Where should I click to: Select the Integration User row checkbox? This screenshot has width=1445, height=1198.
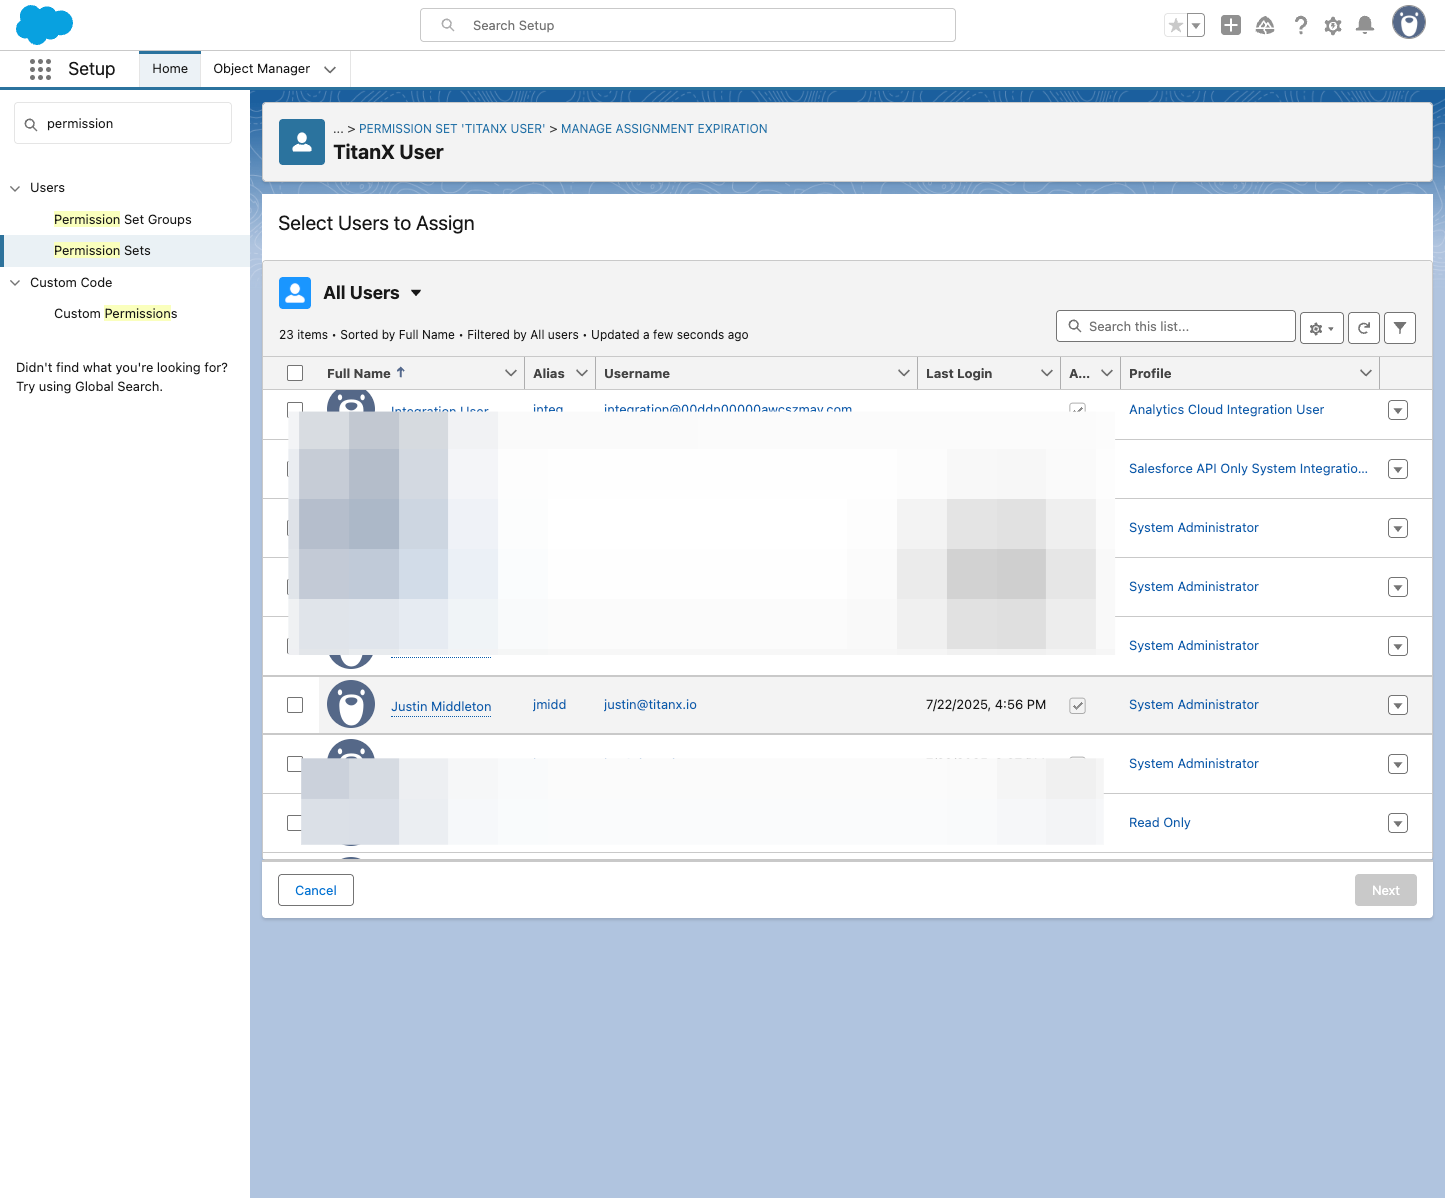(295, 410)
